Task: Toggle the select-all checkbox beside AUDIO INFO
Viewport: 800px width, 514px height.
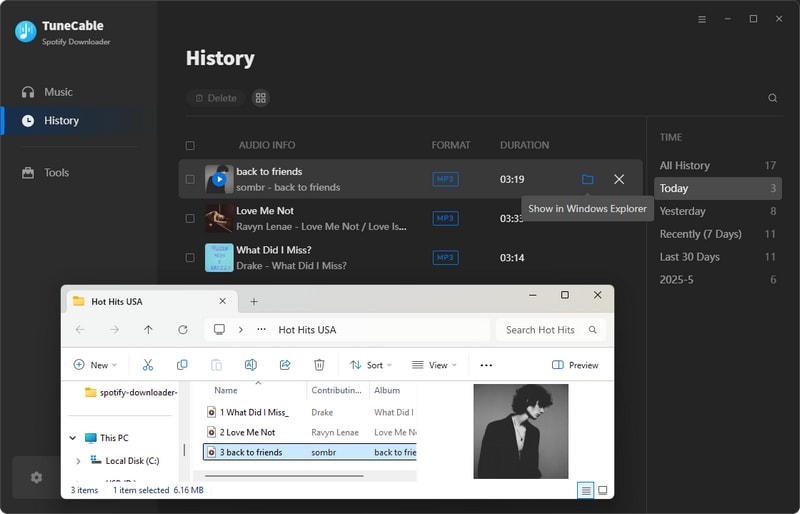Action: (x=190, y=145)
